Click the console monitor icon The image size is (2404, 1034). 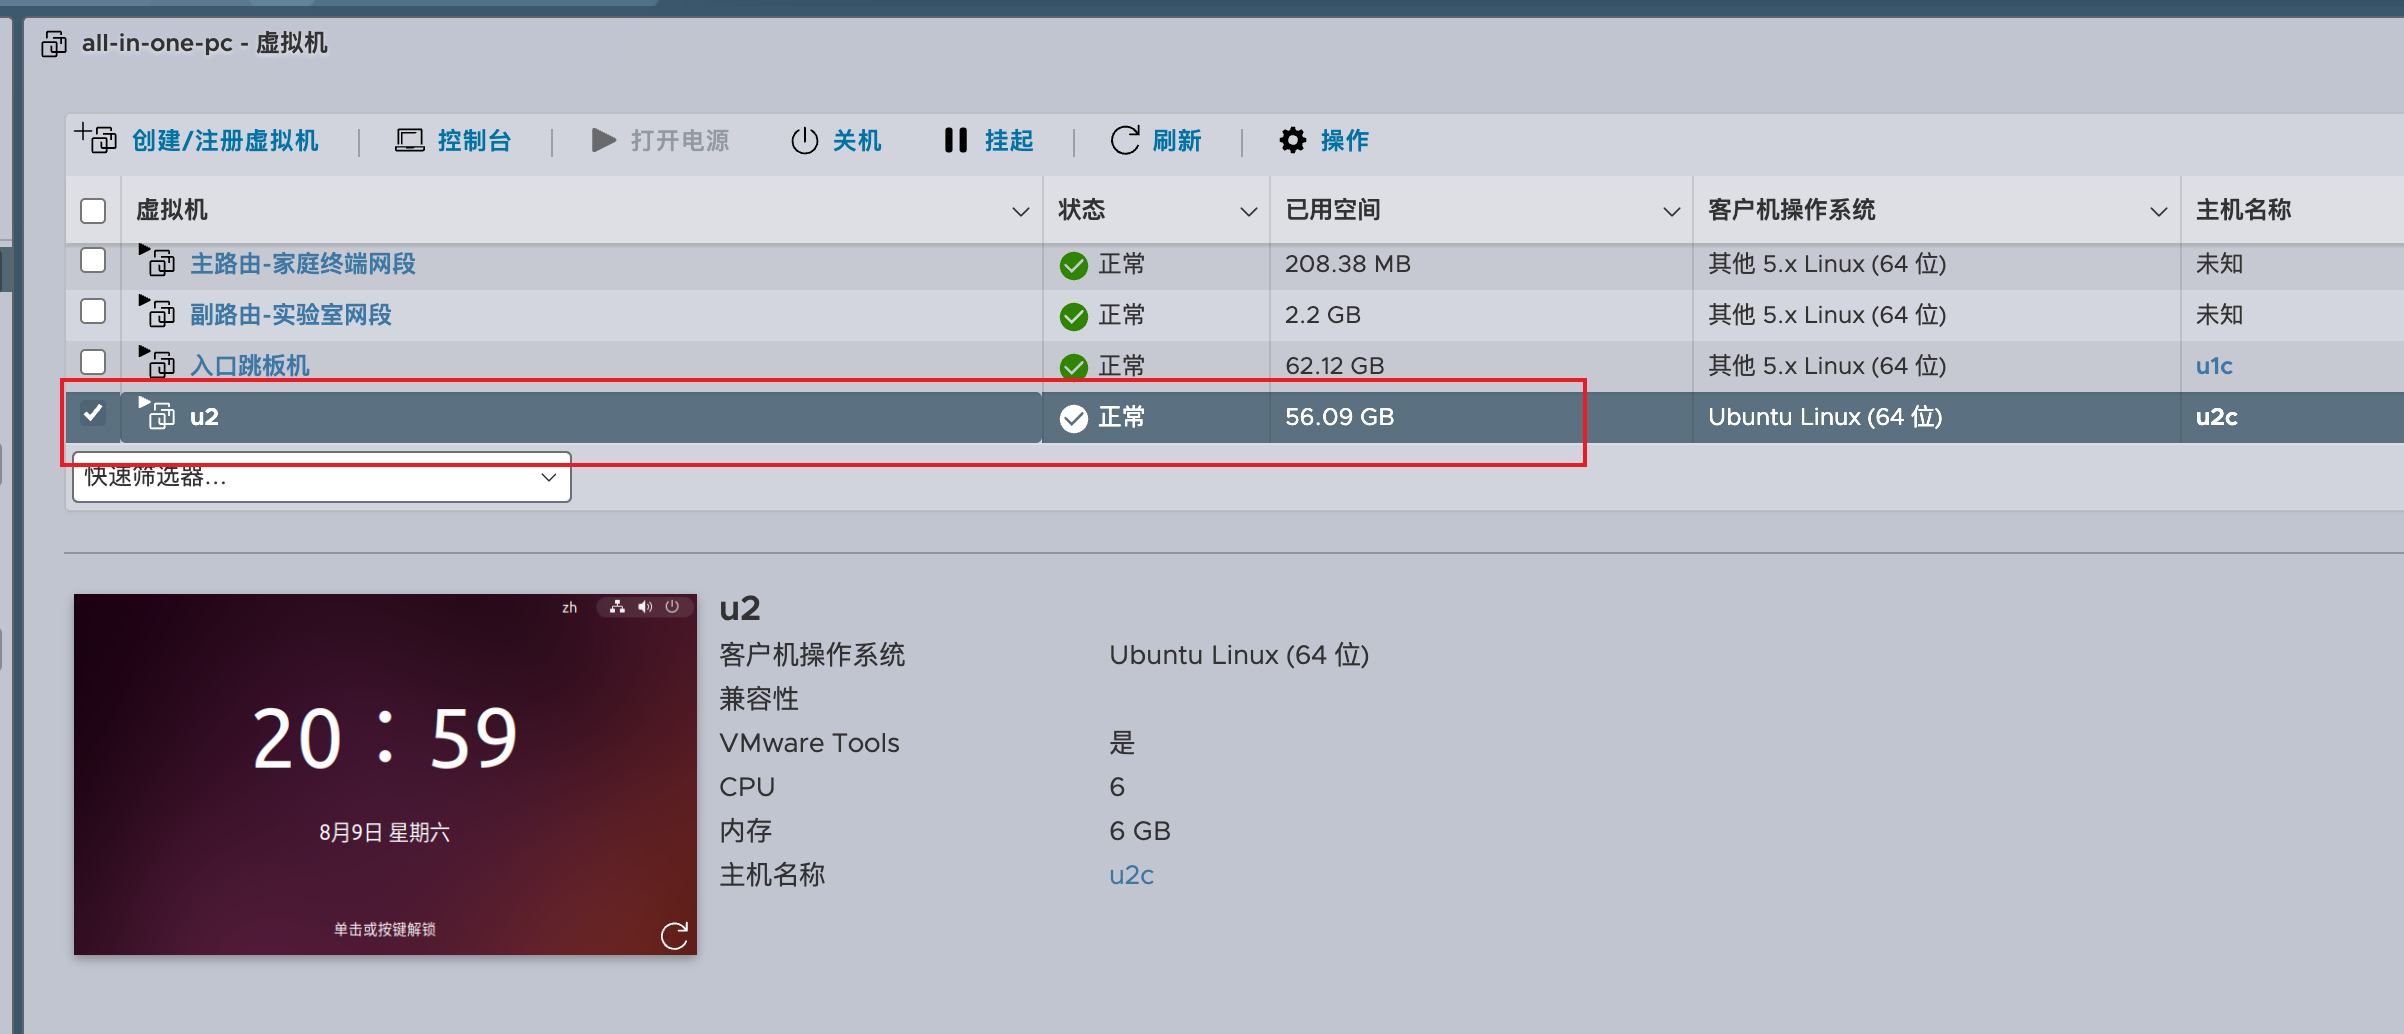(x=409, y=140)
